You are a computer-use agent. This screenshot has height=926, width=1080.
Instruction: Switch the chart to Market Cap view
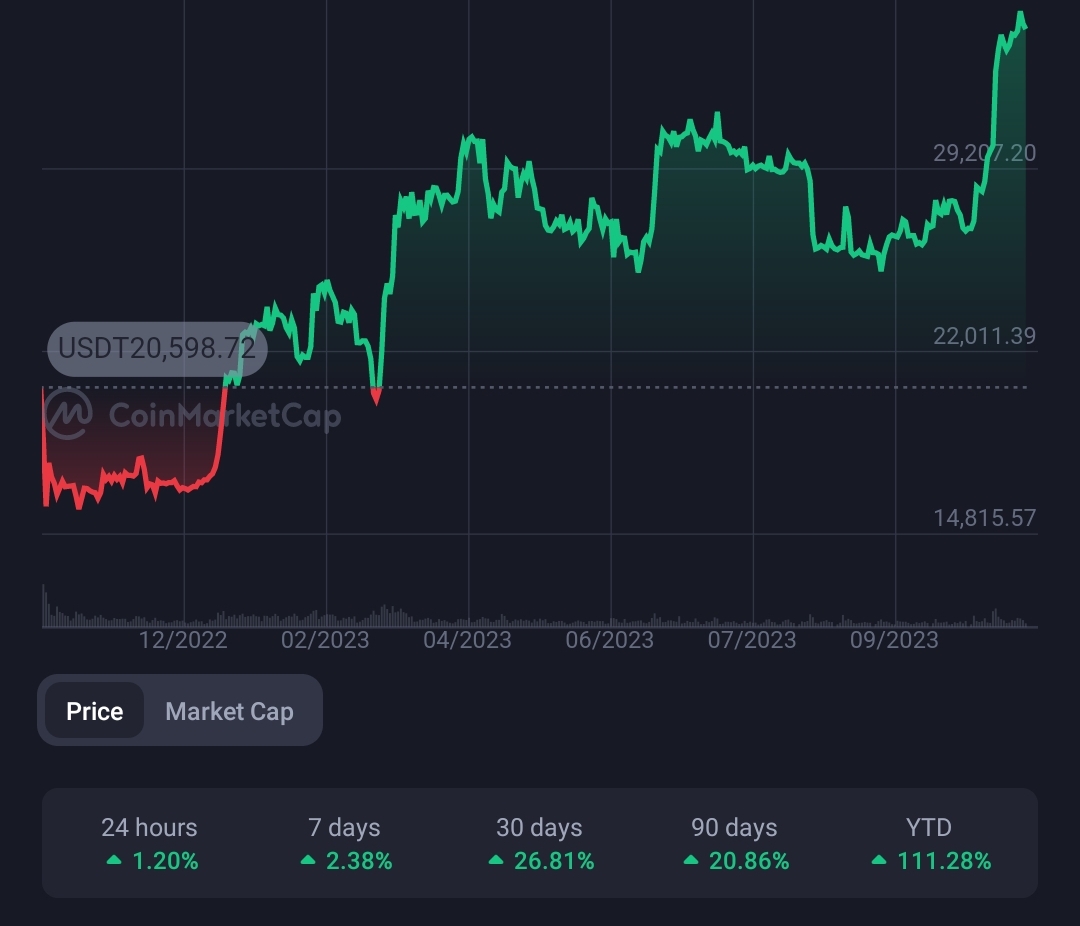coord(229,711)
